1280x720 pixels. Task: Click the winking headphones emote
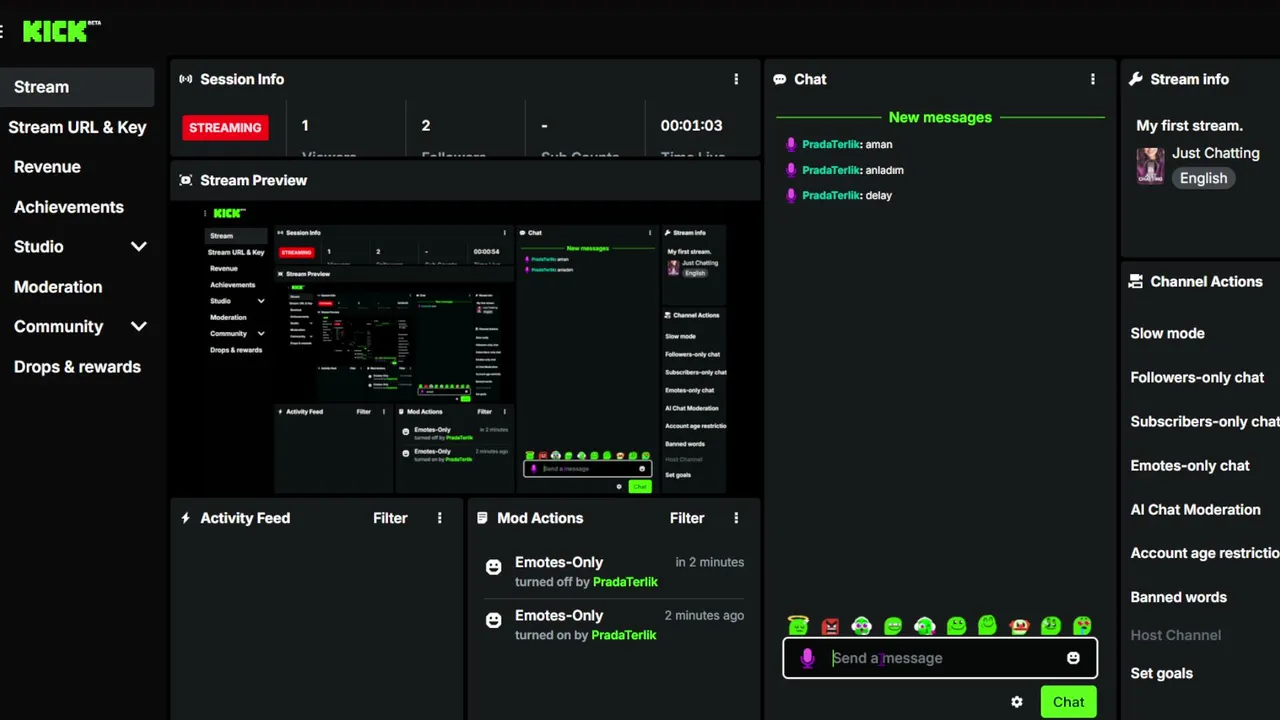point(925,626)
